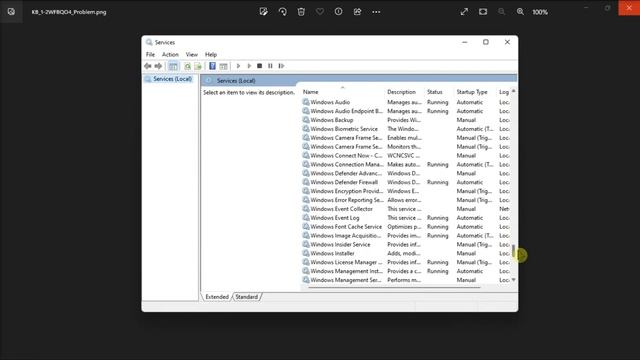This screenshot has height=360, width=640.
Task: Switch to the Extended tab
Action: (217, 297)
